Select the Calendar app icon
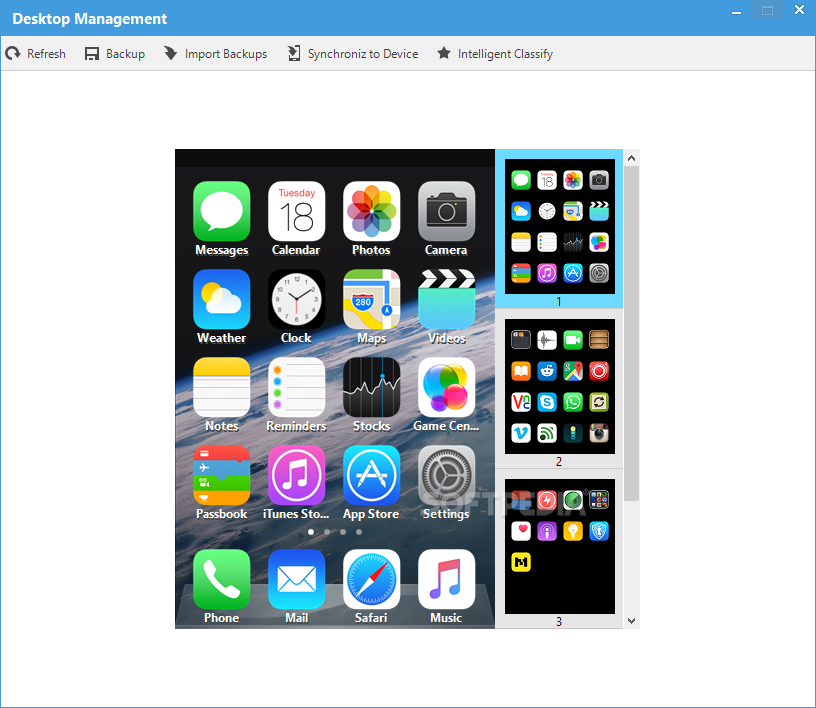816x708 pixels. (297, 211)
